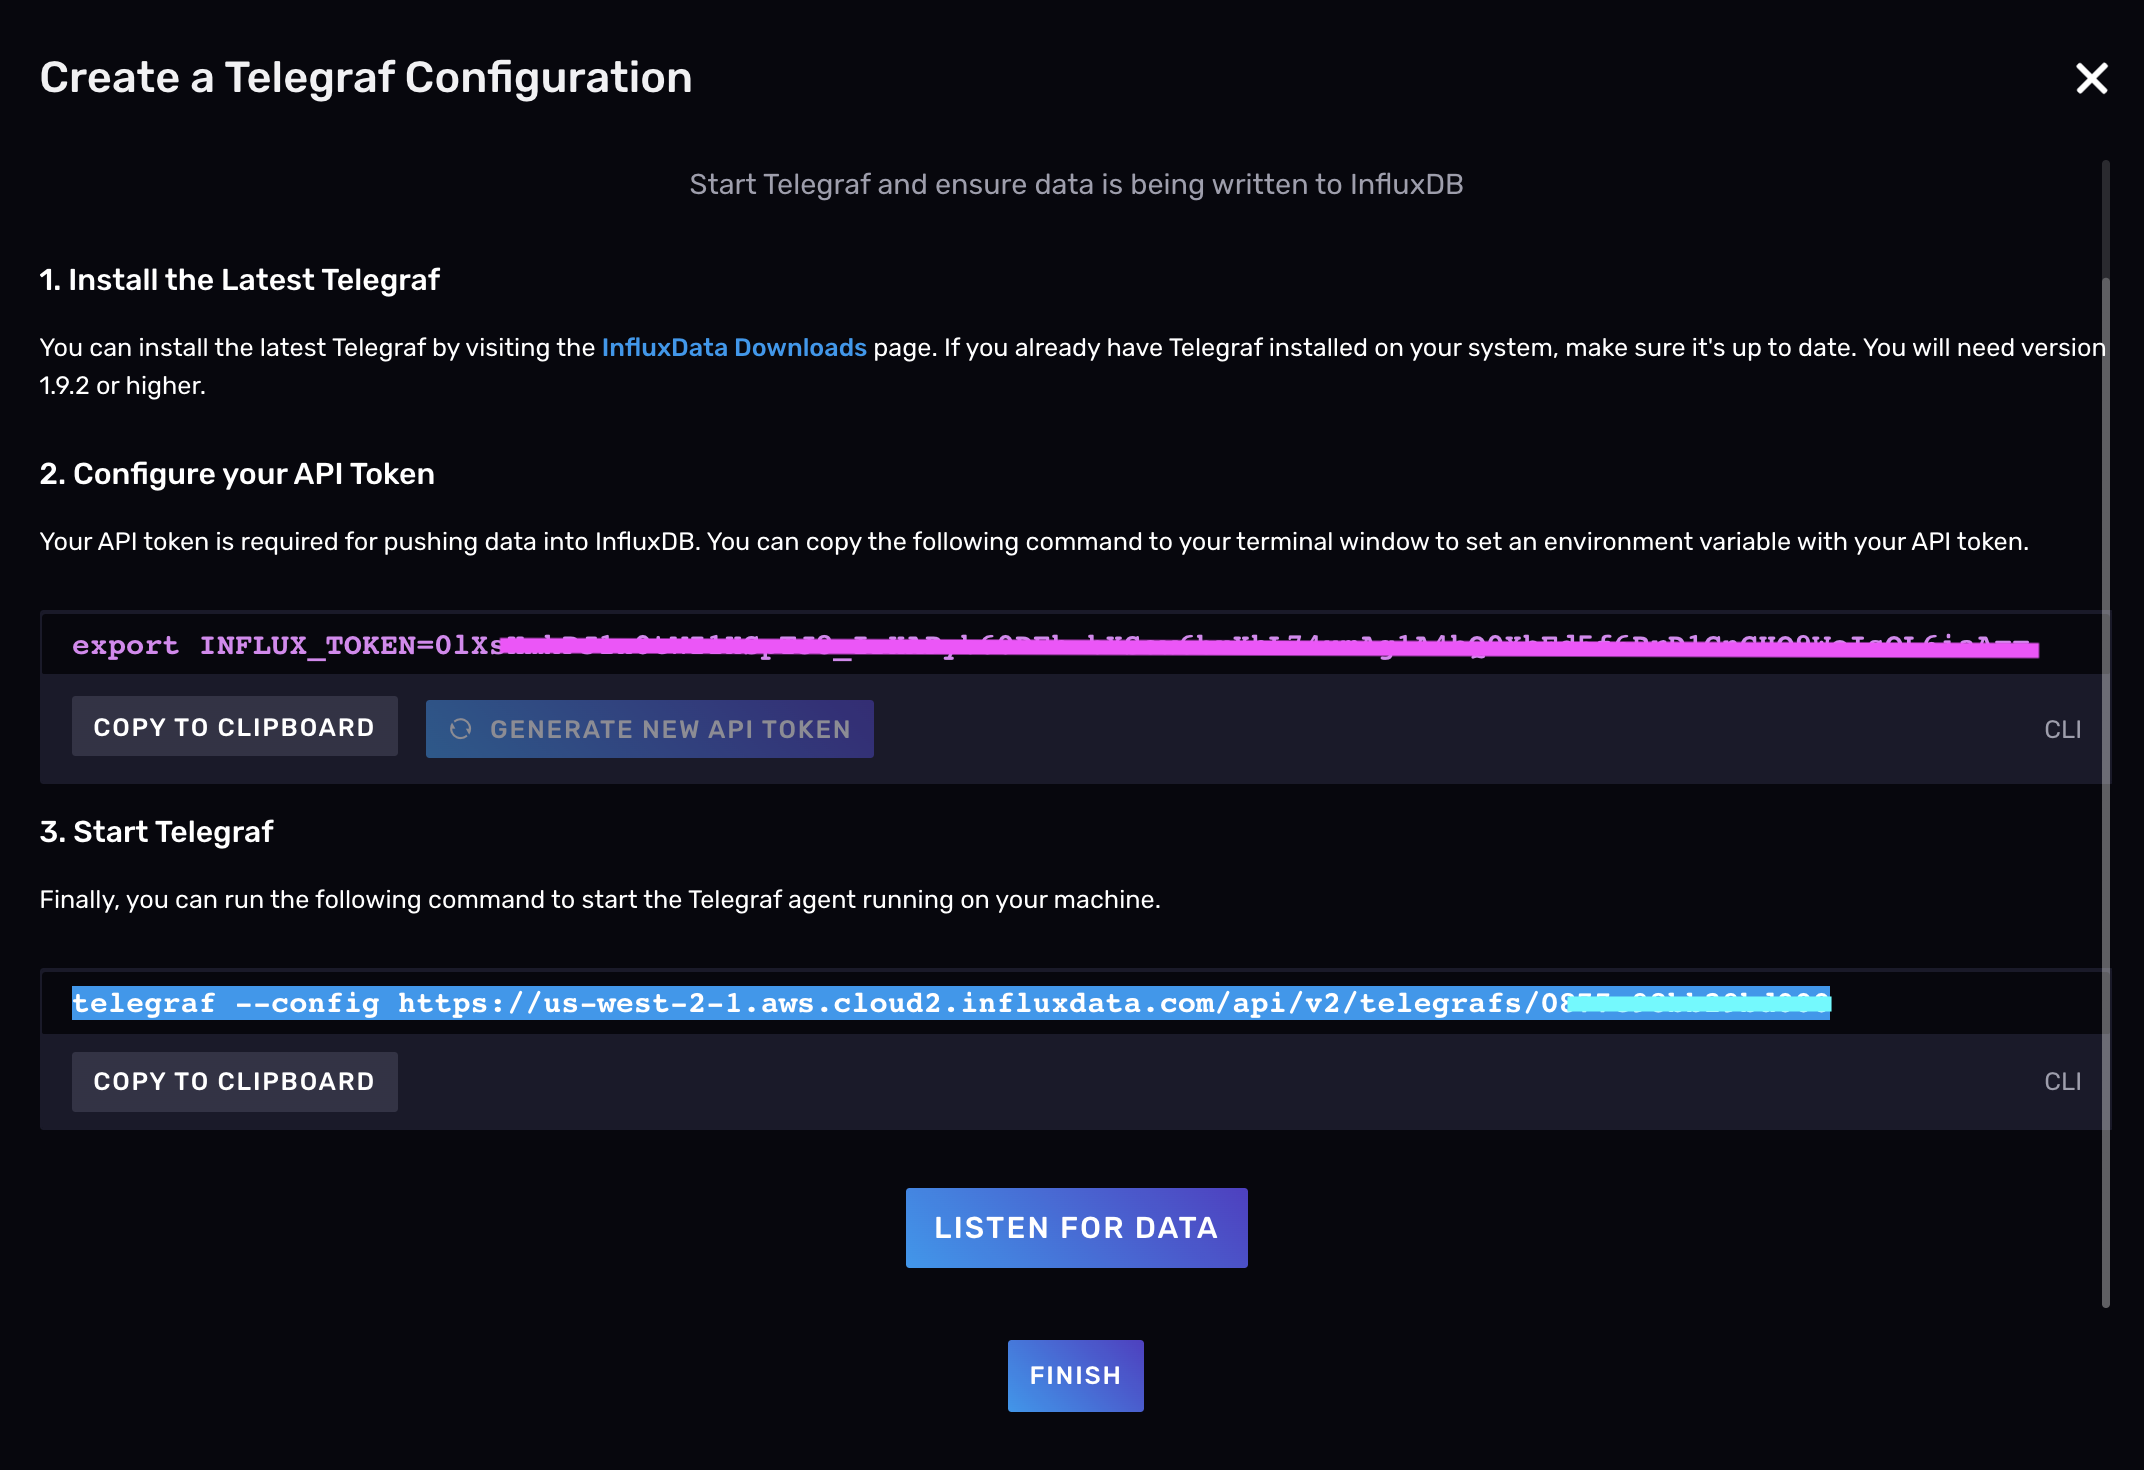Click the refresh icon in Generate New API Token

pyautogui.click(x=461, y=729)
